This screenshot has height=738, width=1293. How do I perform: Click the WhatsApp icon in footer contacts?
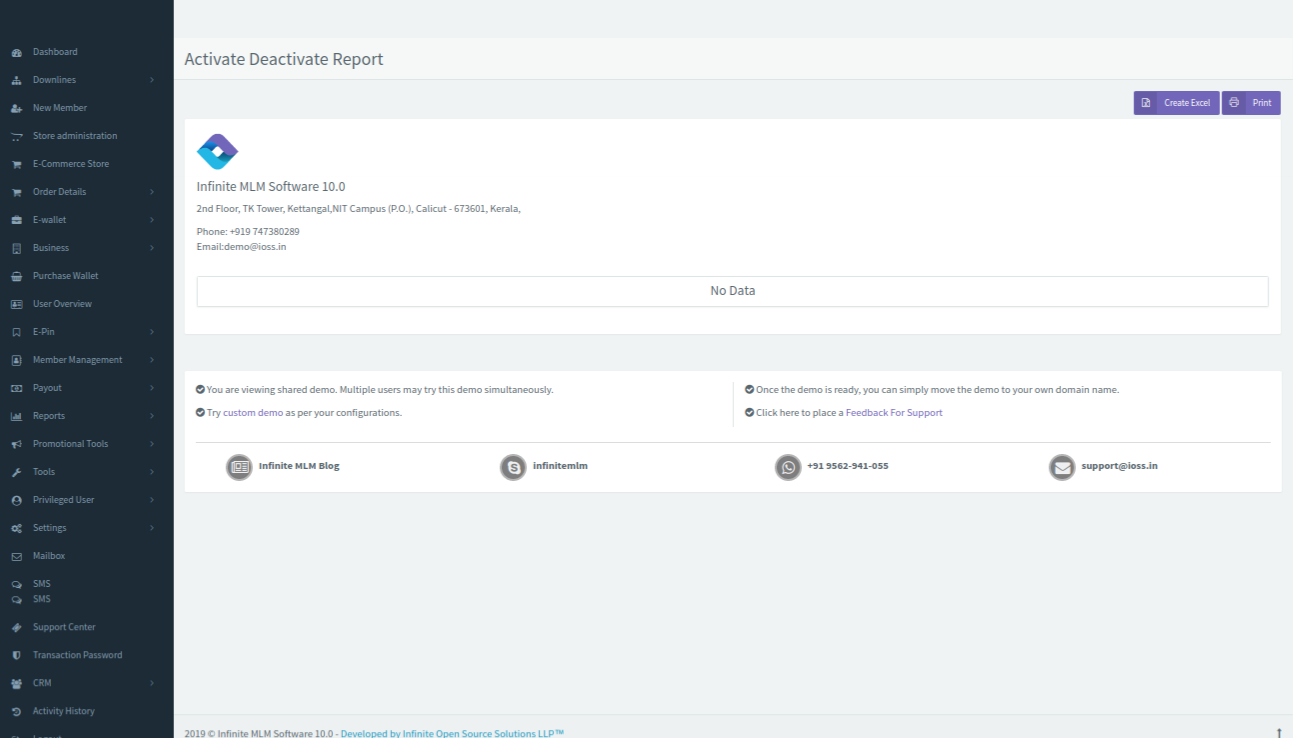point(788,467)
